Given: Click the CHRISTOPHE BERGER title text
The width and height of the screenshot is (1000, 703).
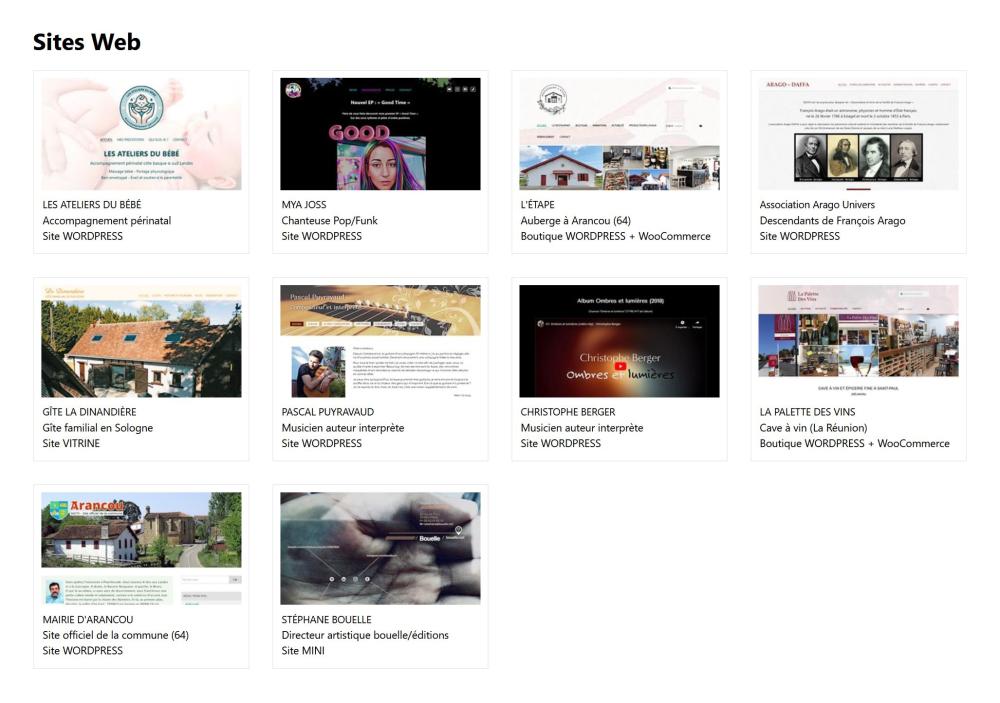Looking at the screenshot, I should 568,412.
